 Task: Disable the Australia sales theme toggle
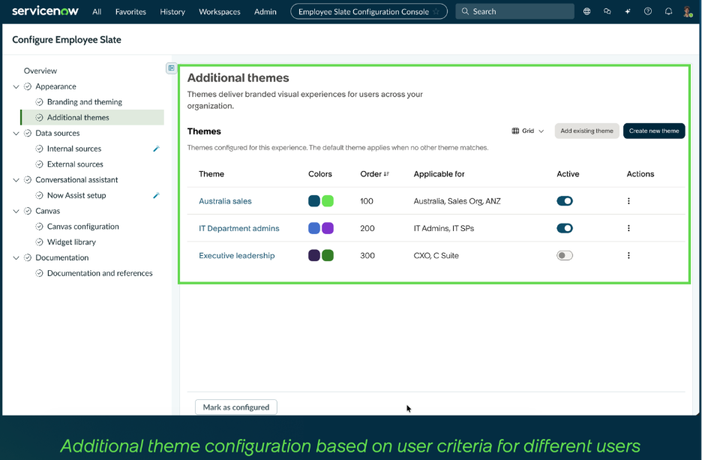tap(565, 201)
